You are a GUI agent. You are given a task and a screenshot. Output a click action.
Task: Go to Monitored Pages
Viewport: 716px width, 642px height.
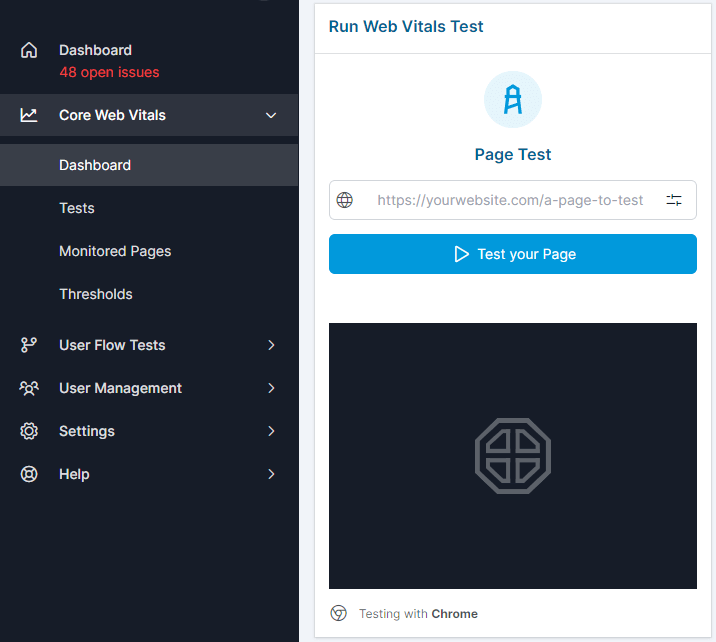(x=115, y=251)
